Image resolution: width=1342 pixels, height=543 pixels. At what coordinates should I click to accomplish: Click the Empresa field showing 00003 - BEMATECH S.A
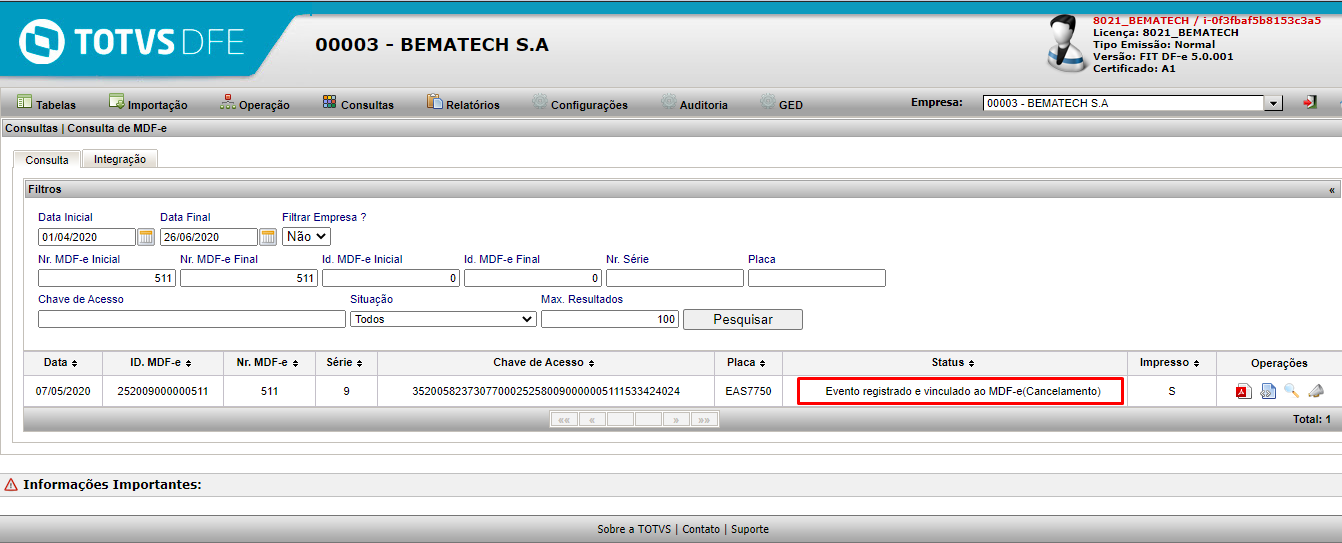pyautogui.click(x=1124, y=103)
